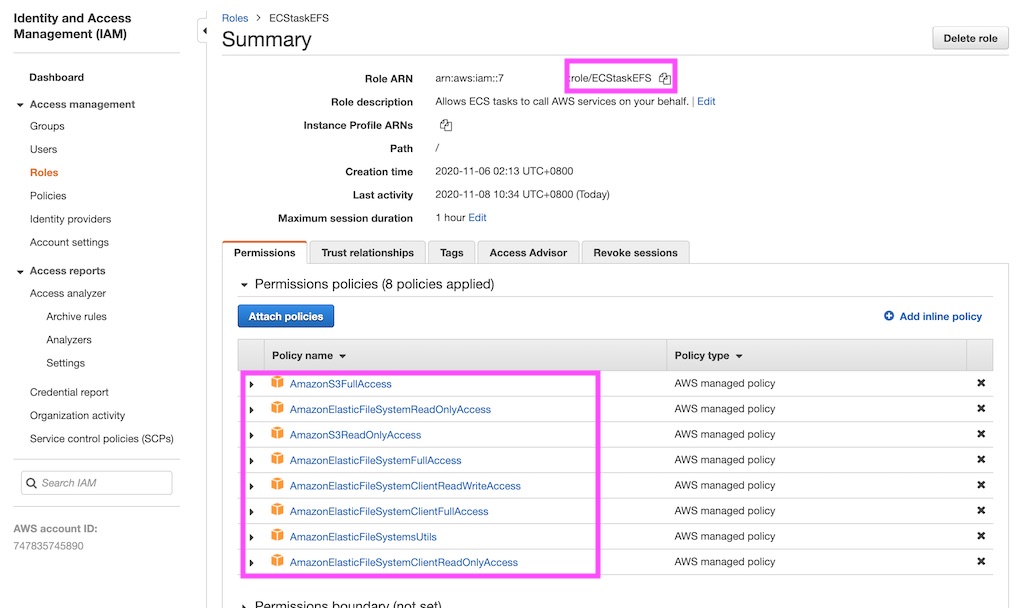Expand the AmazonElasticFileSystemReadOnlyAccess policy row
This screenshot has width=1024, height=608.
[251, 410]
